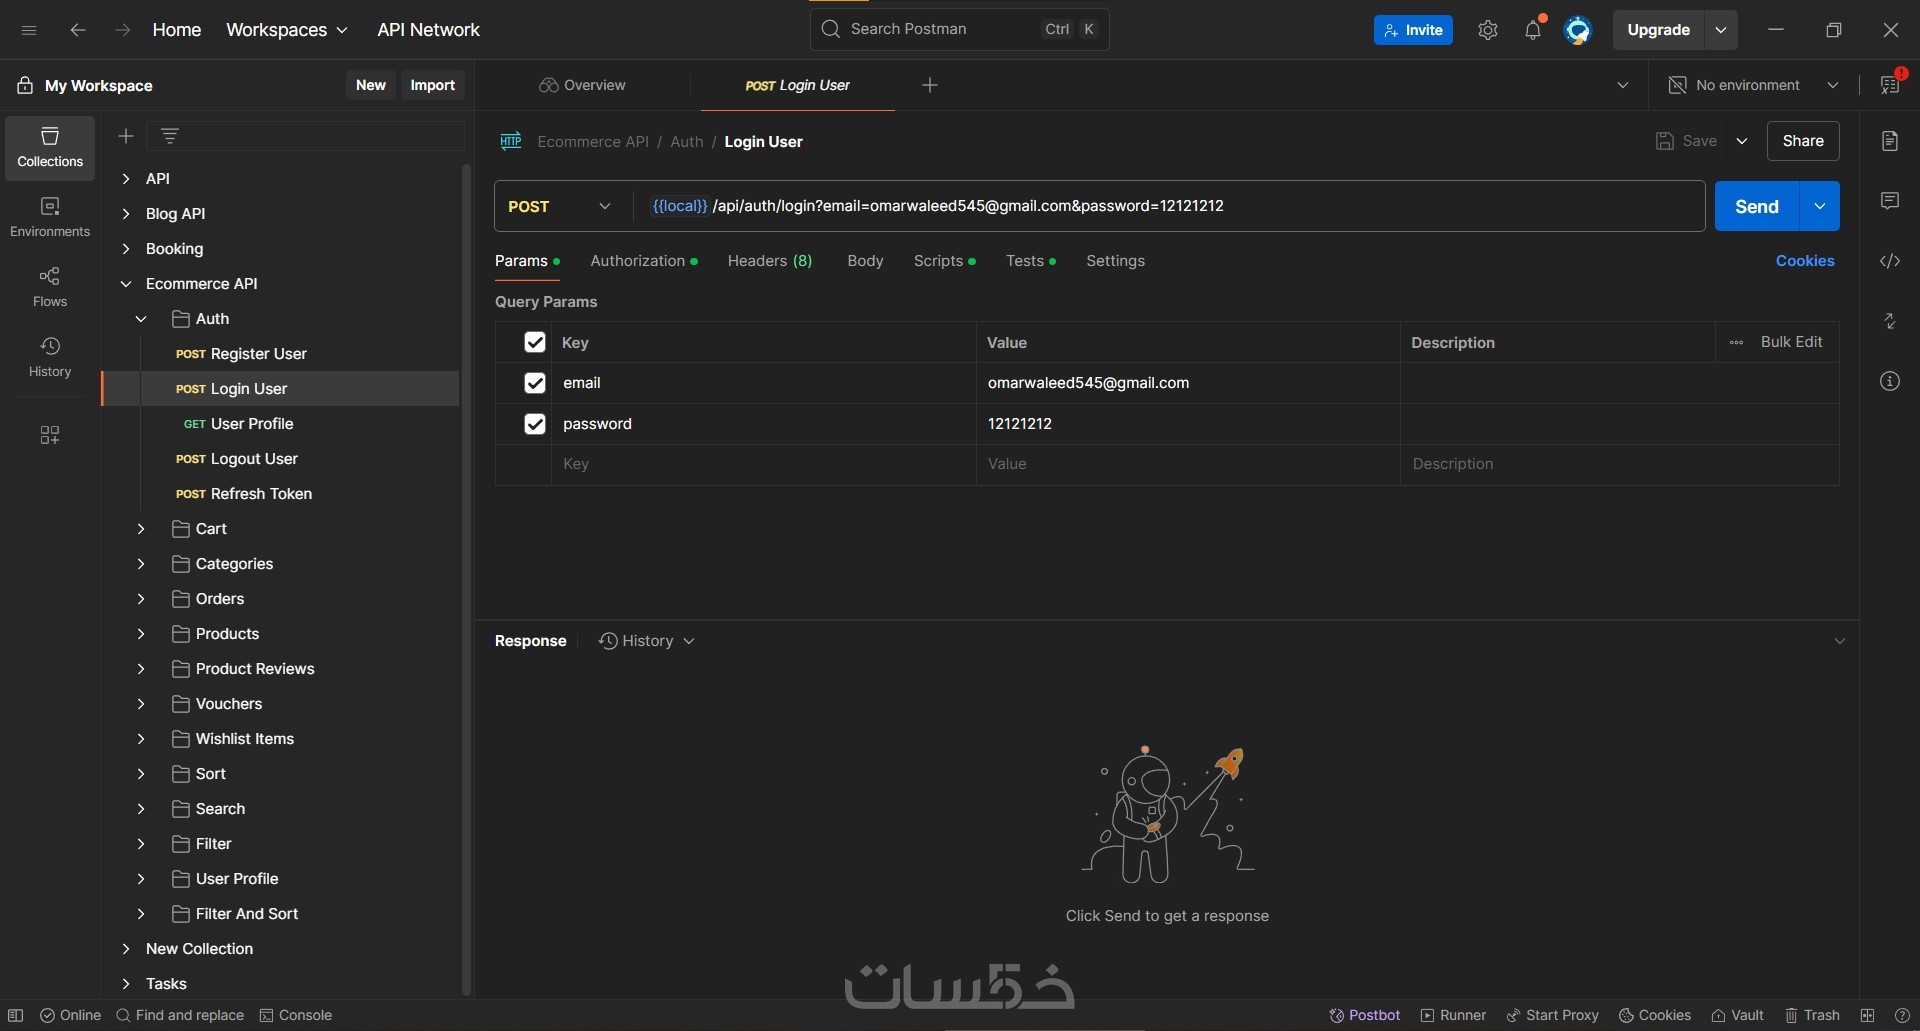Viewport: 1920px width, 1031px height.
Task: Open the Save options dropdown arrow
Action: click(x=1742, y=141)
